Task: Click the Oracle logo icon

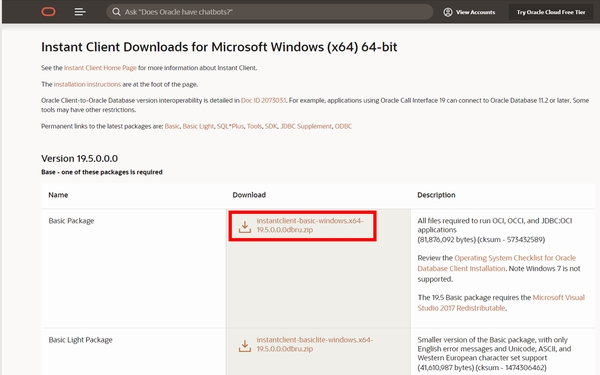Action: 49,12
